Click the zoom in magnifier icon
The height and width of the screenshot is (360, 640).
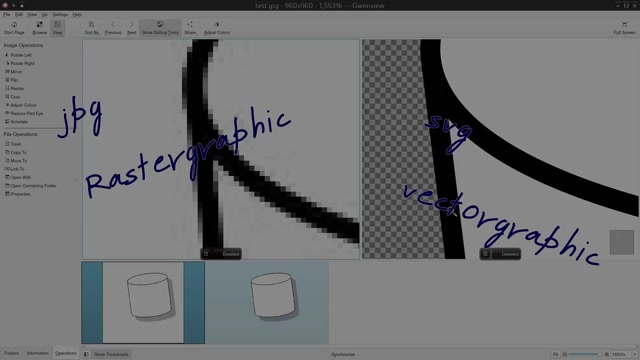(x=606, y=354)
